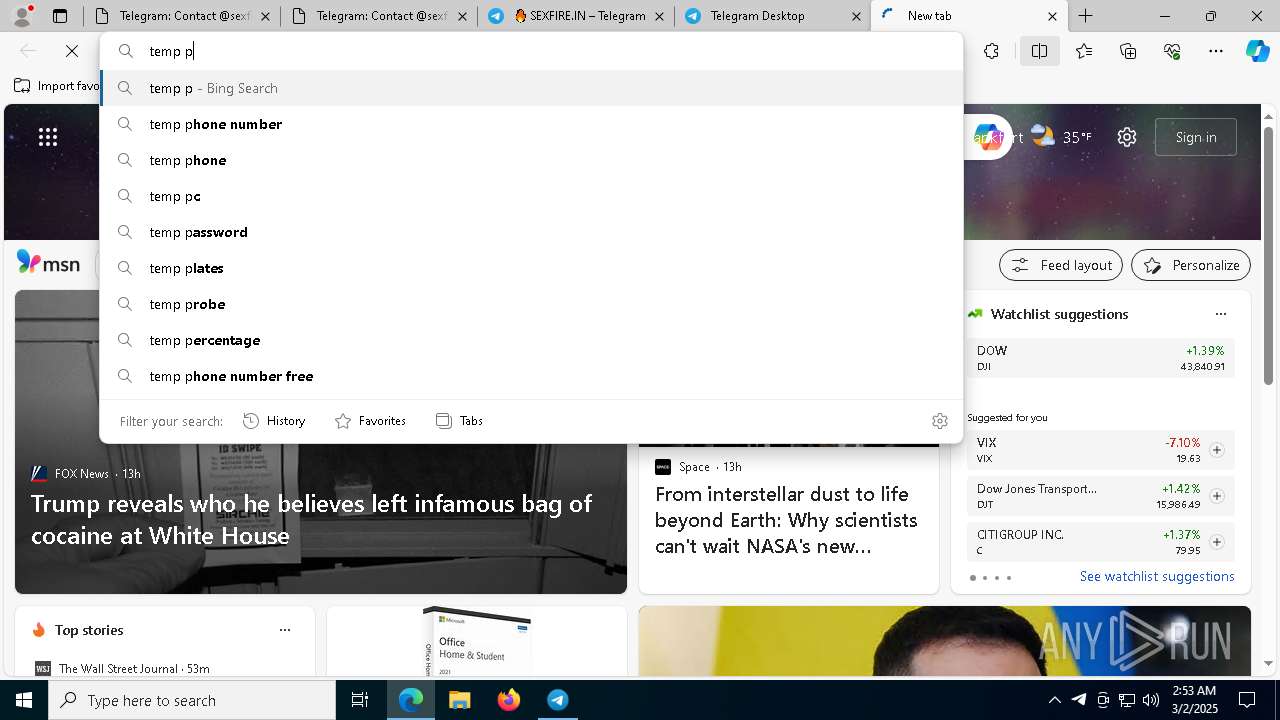
Task: Open Favorites star icon in toolbar
Action: click(x=1084, y=51)
